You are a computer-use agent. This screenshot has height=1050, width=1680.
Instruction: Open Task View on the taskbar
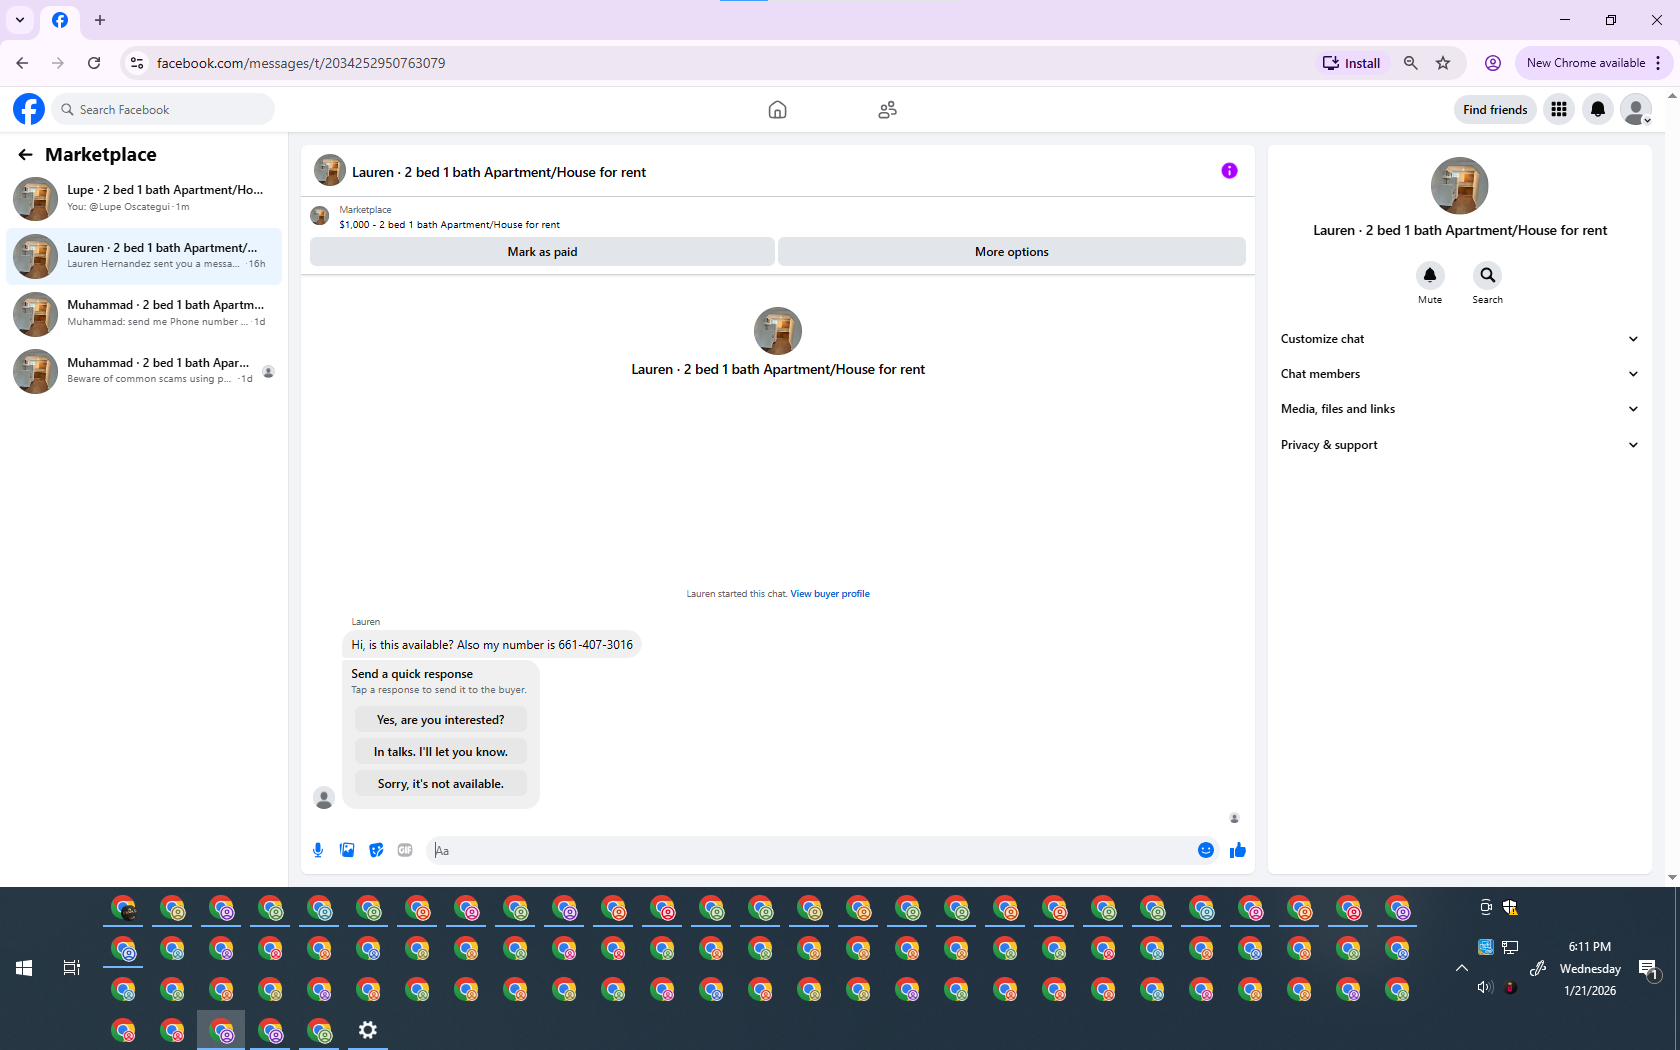pos(72,968)
